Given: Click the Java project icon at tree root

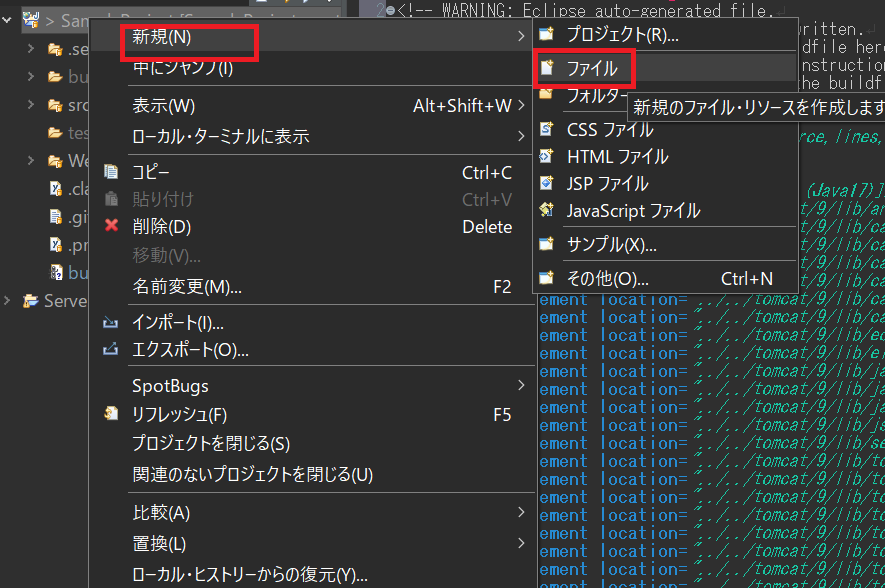Looking at the screenshot, I should (29, 17).
